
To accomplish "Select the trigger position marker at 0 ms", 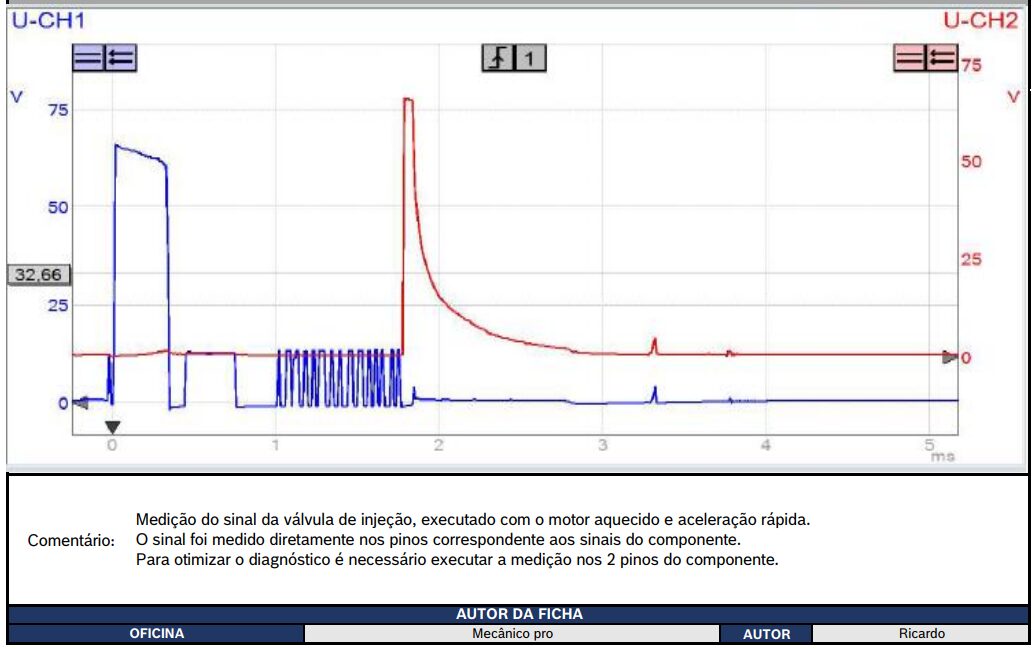I will point(112,427).
